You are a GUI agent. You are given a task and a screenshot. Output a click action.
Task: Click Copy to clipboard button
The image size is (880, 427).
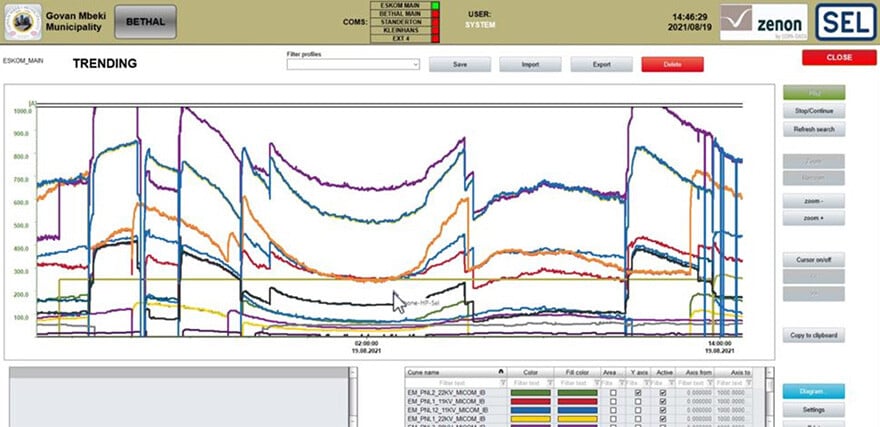814,336
